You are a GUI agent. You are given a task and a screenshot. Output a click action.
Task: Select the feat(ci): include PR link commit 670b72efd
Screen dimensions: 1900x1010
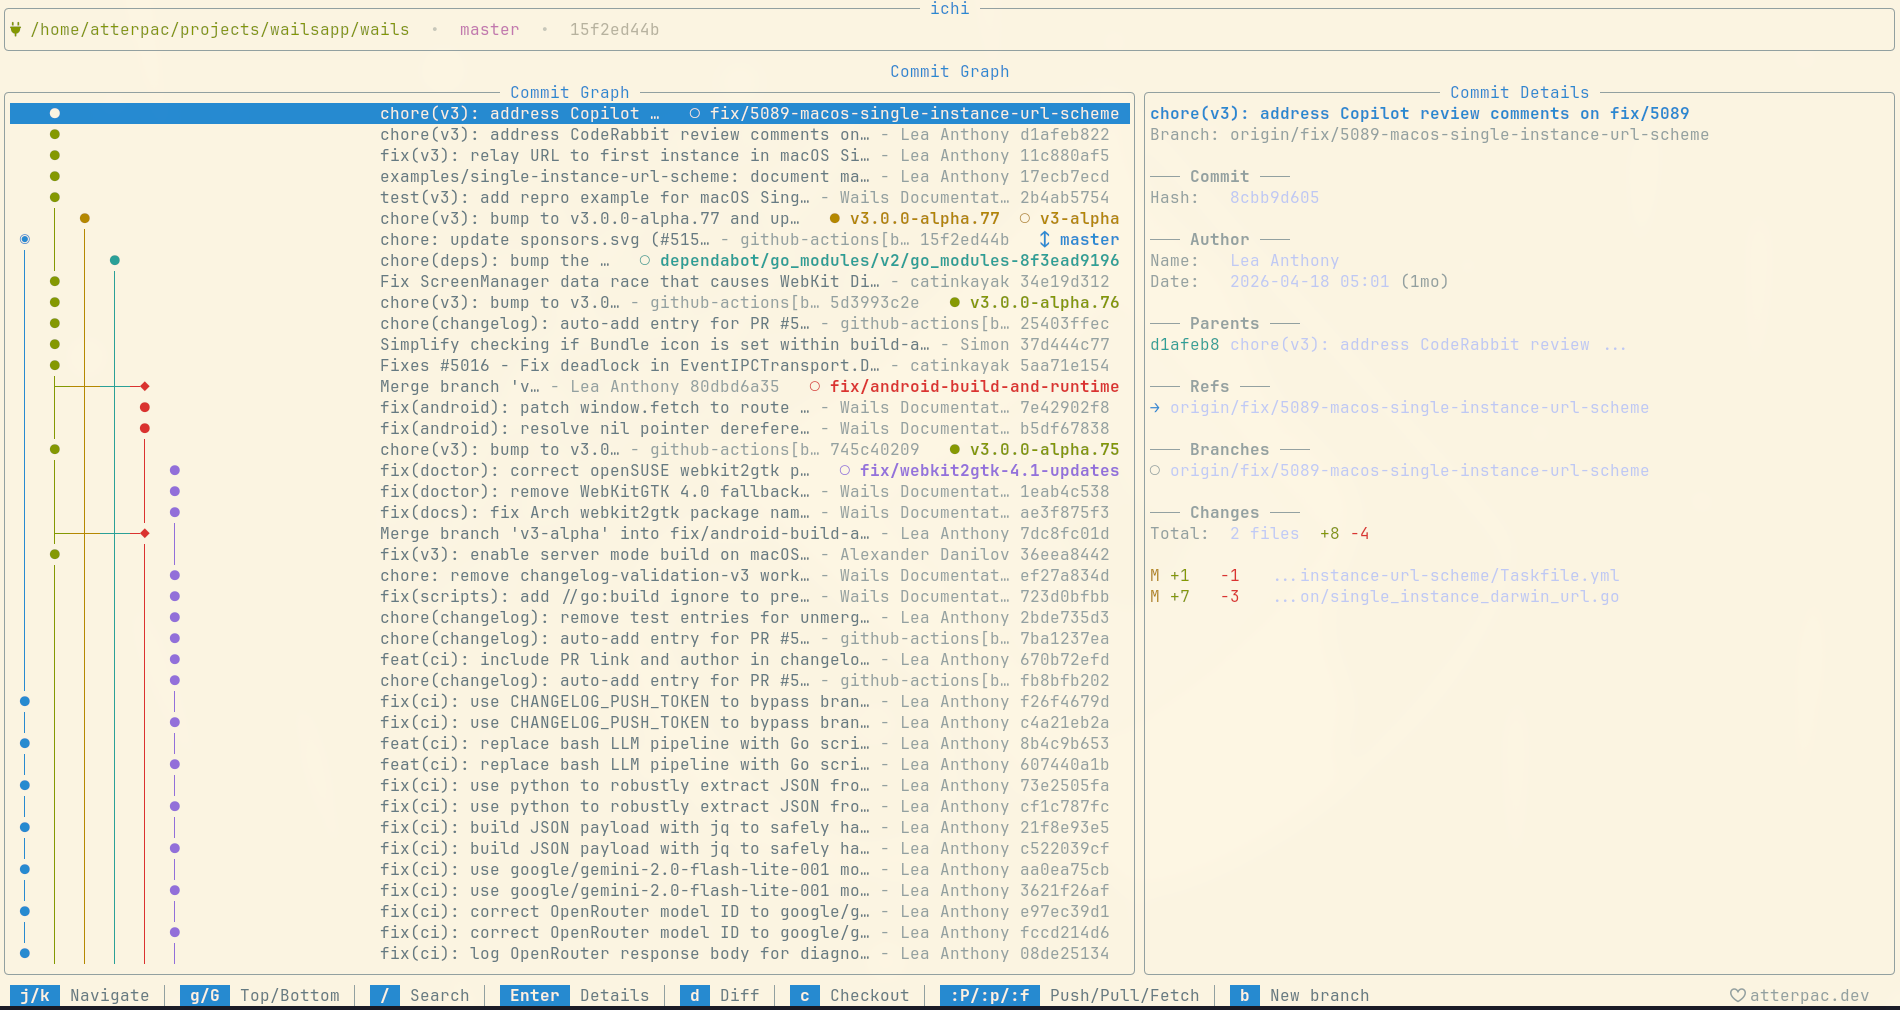click(570, 659)
